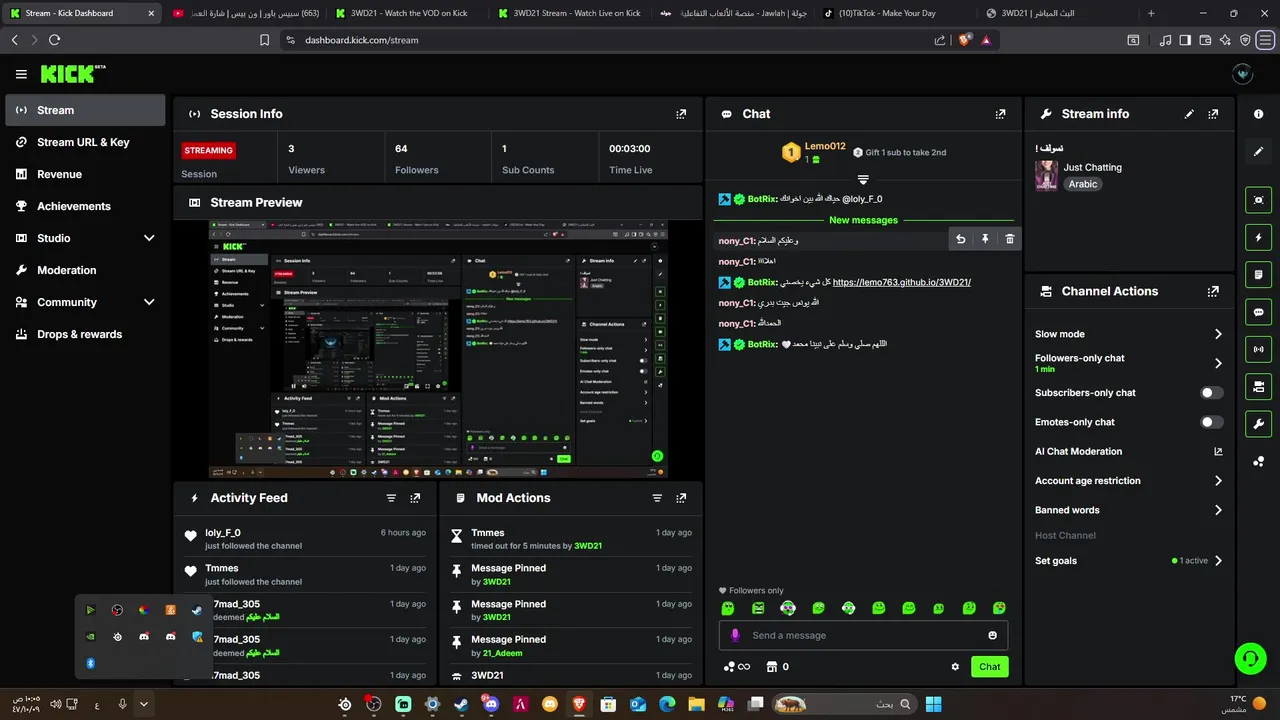Delete nony_C1's highlighted chat message
The width and height of the screenshot is (1280, 720).
pyautogui.click(x=1009, y=239)
